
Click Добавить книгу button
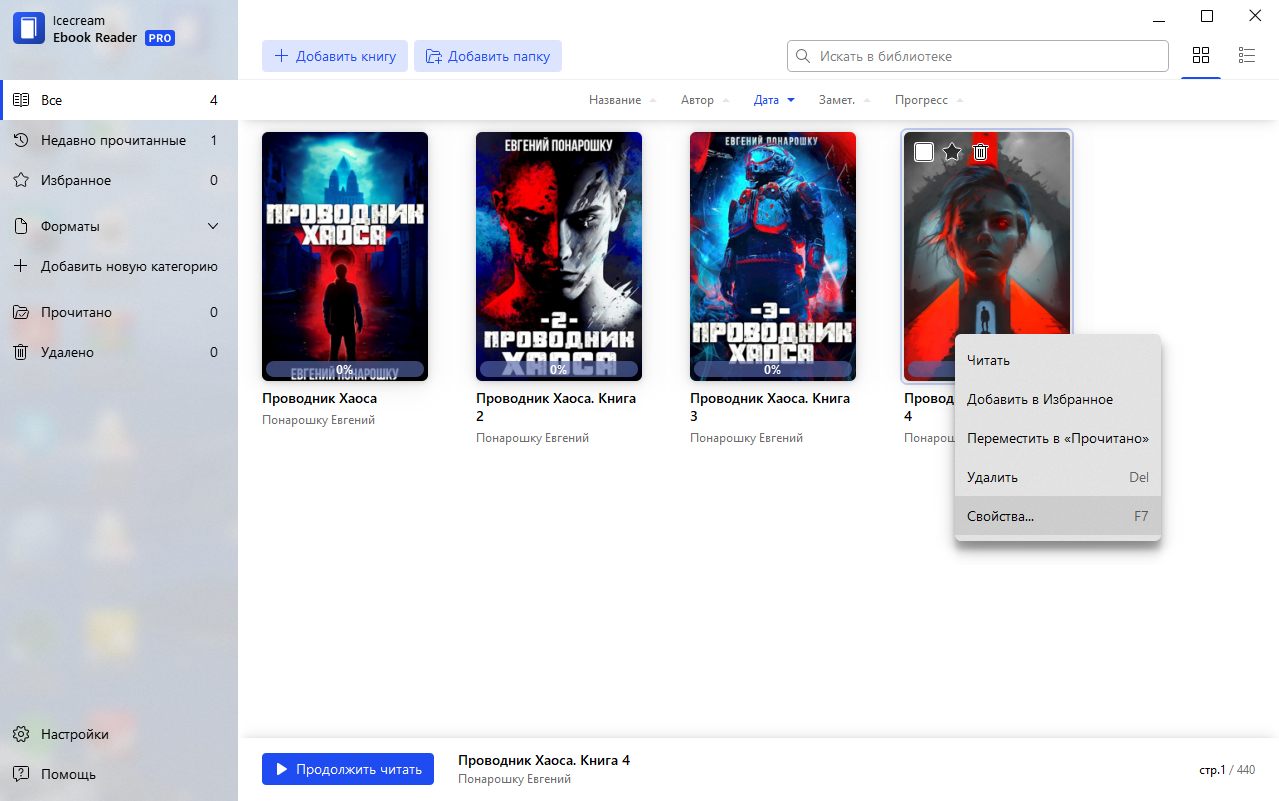(x=335, y=56)
